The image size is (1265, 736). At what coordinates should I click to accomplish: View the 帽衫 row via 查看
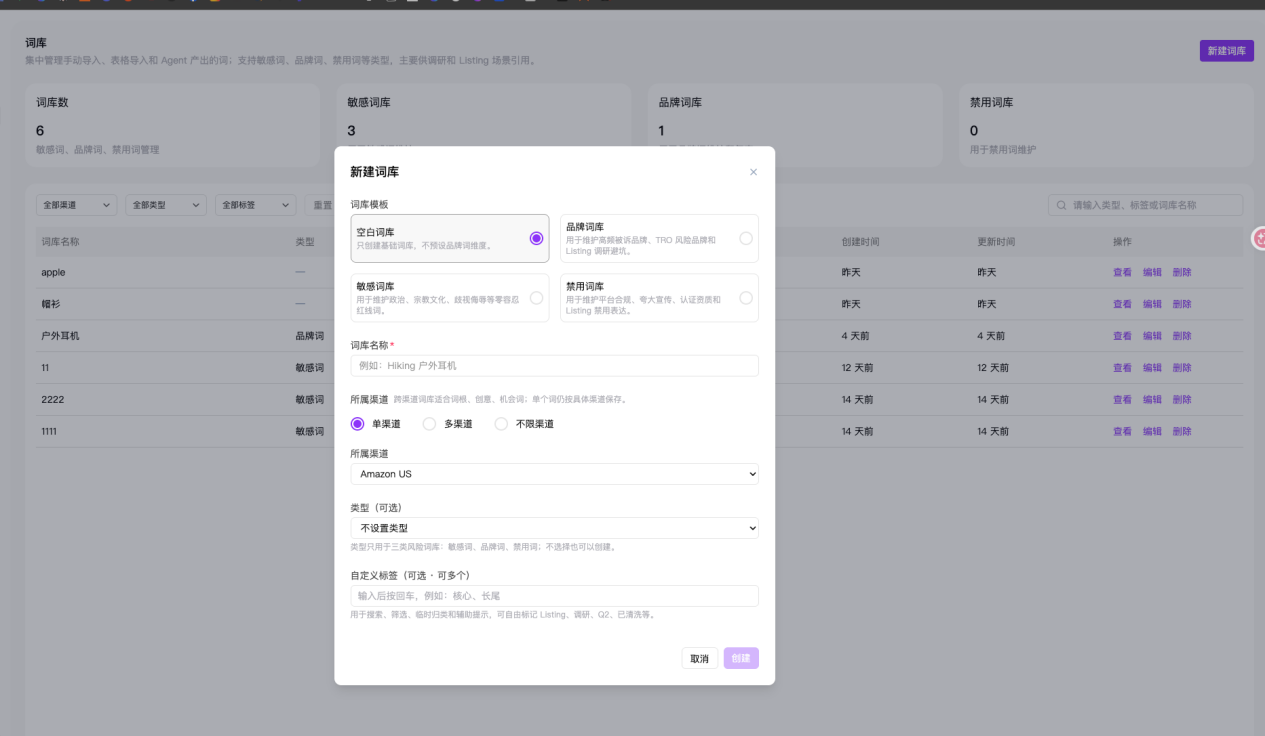click(1122, 304)
